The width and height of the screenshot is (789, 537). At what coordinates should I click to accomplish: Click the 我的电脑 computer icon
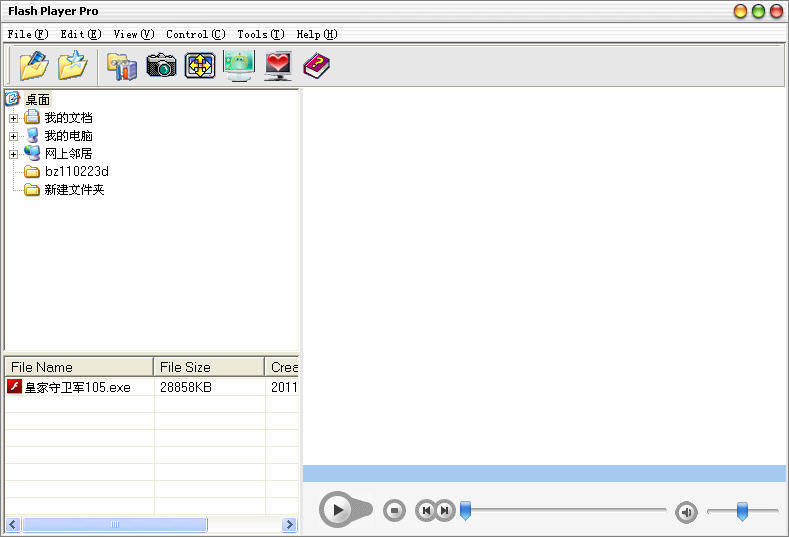32,135
